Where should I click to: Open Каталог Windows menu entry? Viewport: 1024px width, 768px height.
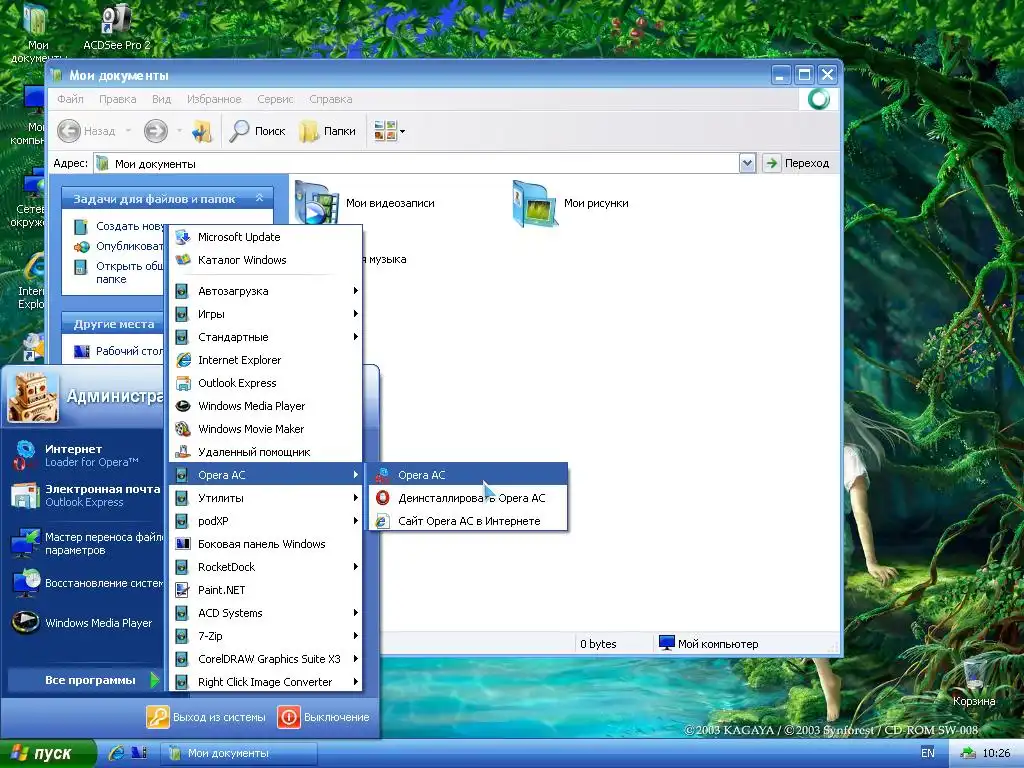click(x=265, y=260)
